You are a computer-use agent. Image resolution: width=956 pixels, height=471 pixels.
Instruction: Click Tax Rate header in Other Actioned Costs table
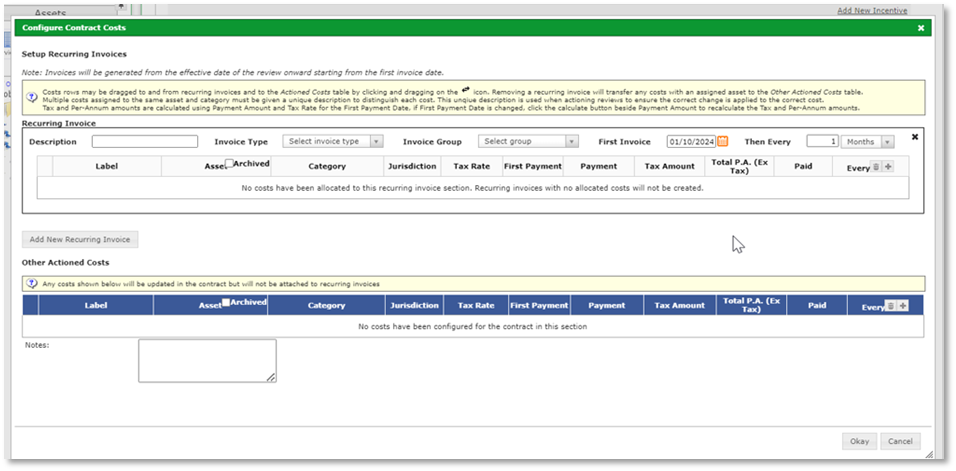click(x=476, y=305)
